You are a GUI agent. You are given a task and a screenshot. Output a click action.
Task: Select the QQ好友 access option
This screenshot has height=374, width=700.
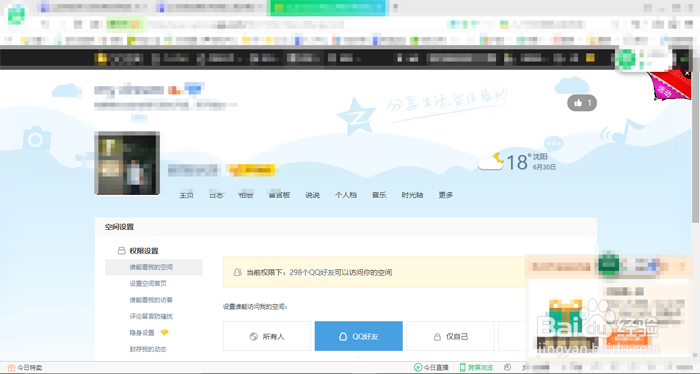click(x=358, y=336)
